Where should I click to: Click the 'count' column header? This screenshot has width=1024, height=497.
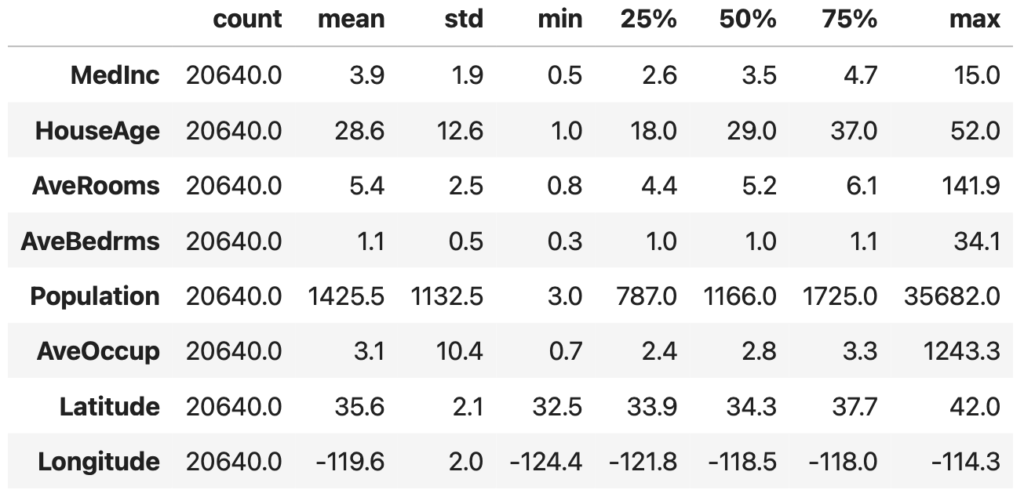point(247,20)
